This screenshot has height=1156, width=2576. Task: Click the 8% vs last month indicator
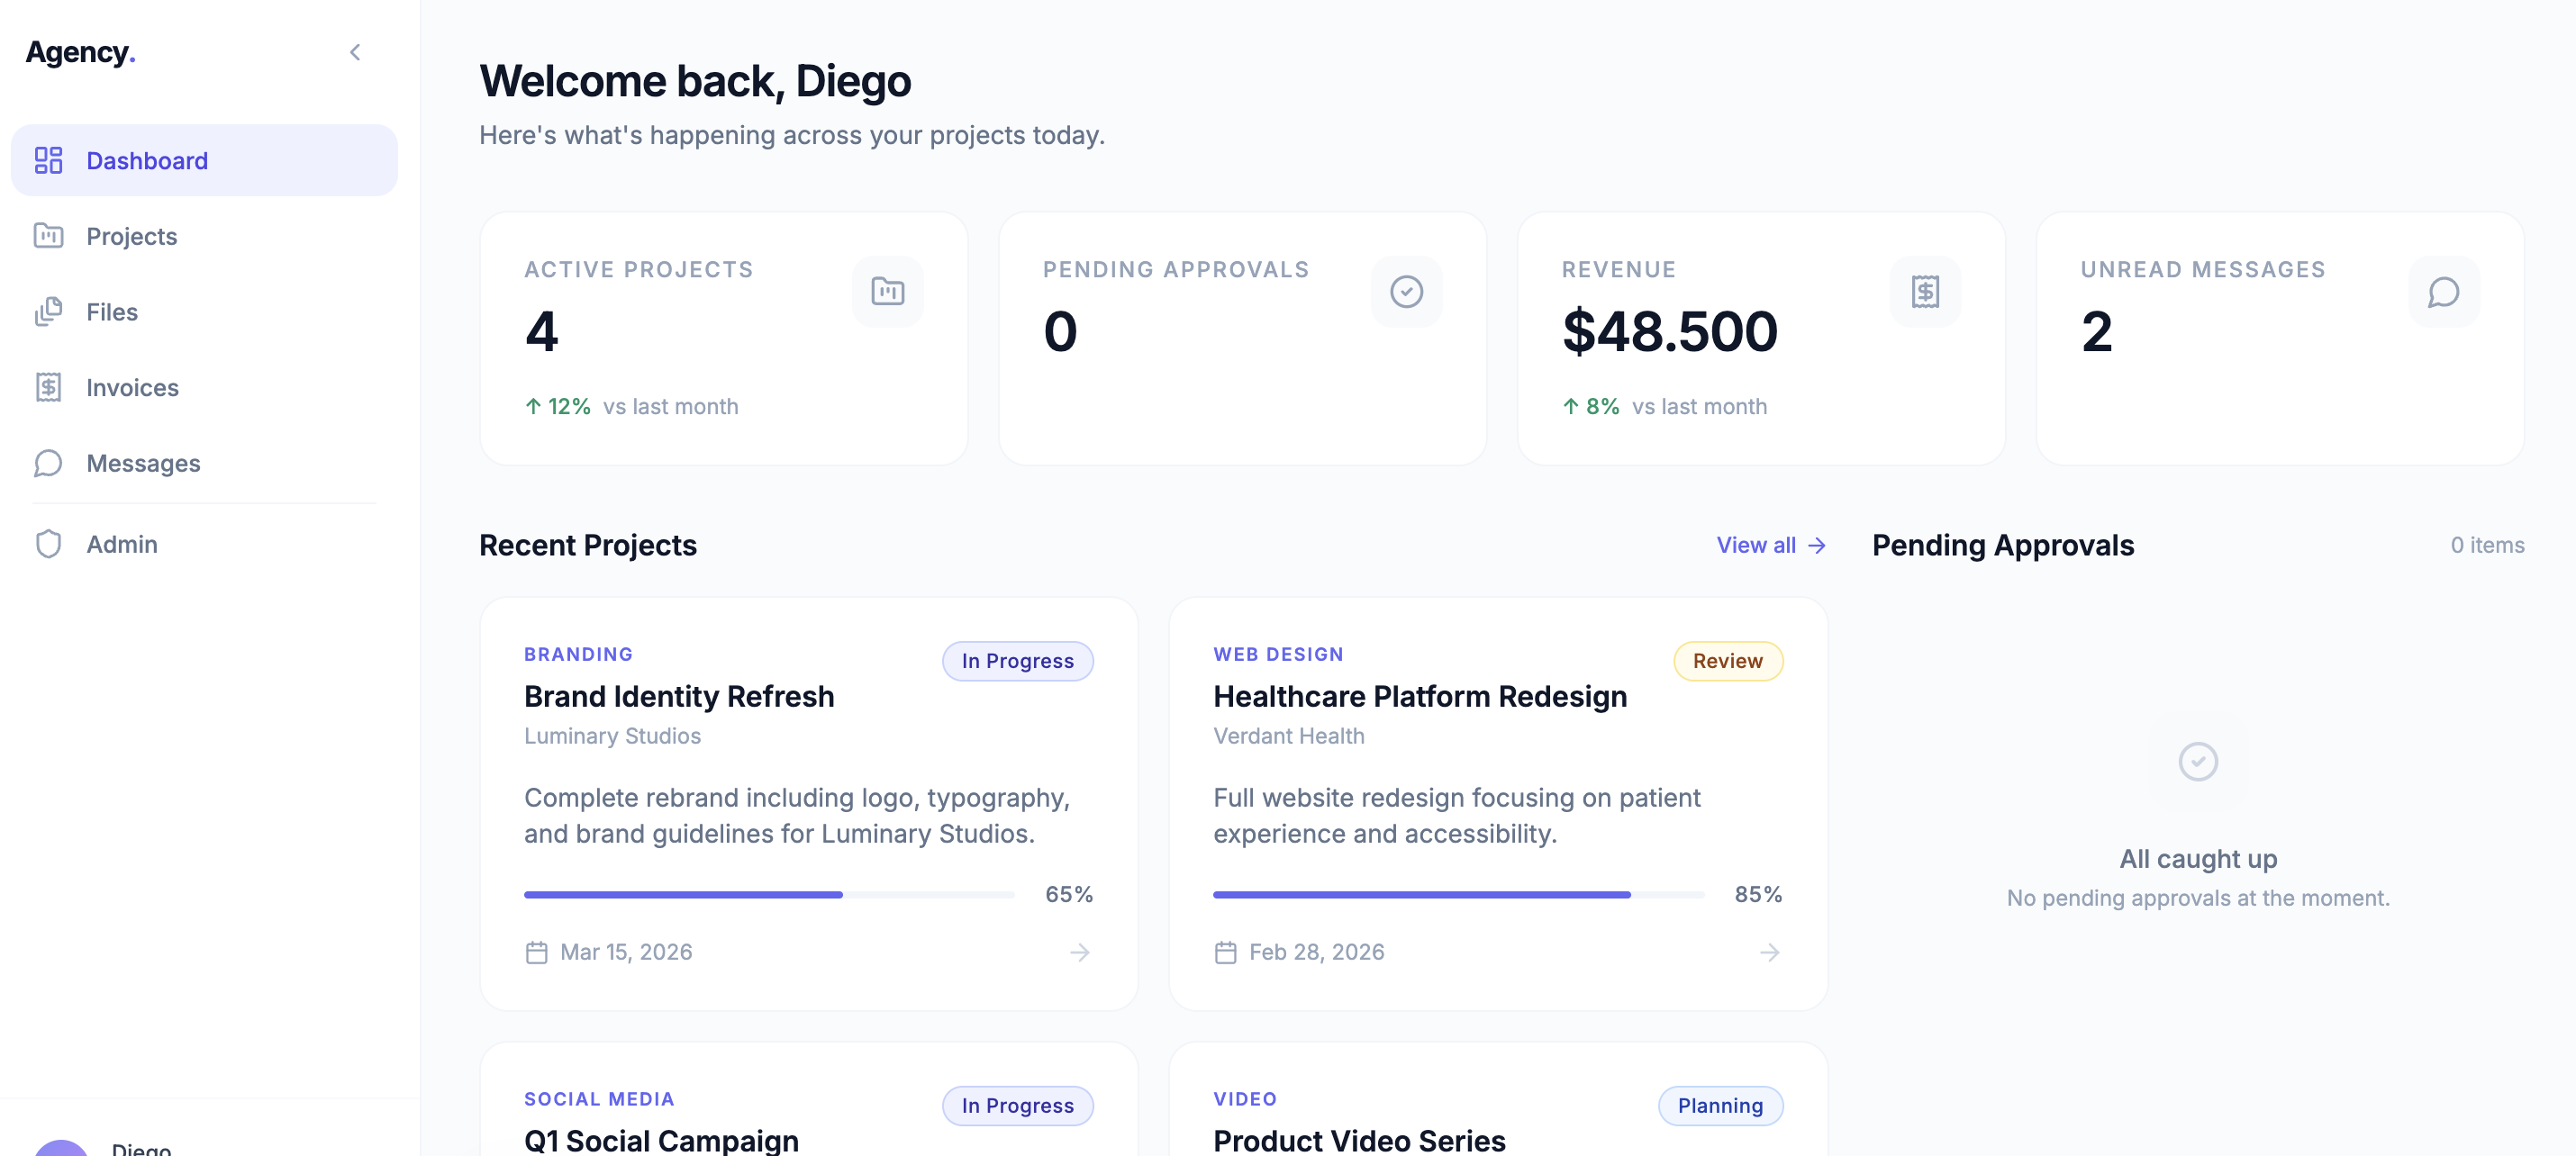coord(1665,406)
